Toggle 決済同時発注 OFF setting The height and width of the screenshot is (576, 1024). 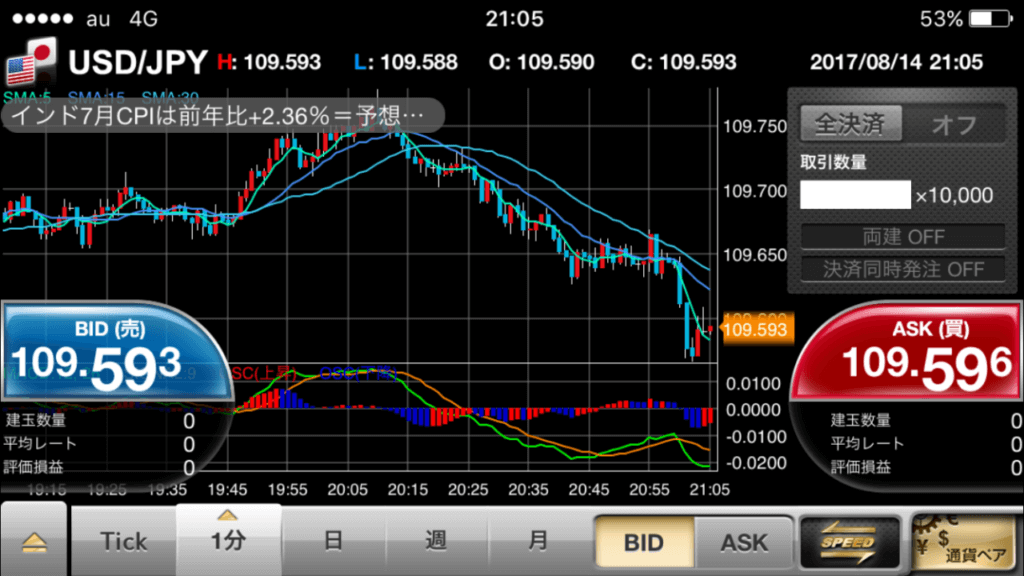click(x=903, y=269)
